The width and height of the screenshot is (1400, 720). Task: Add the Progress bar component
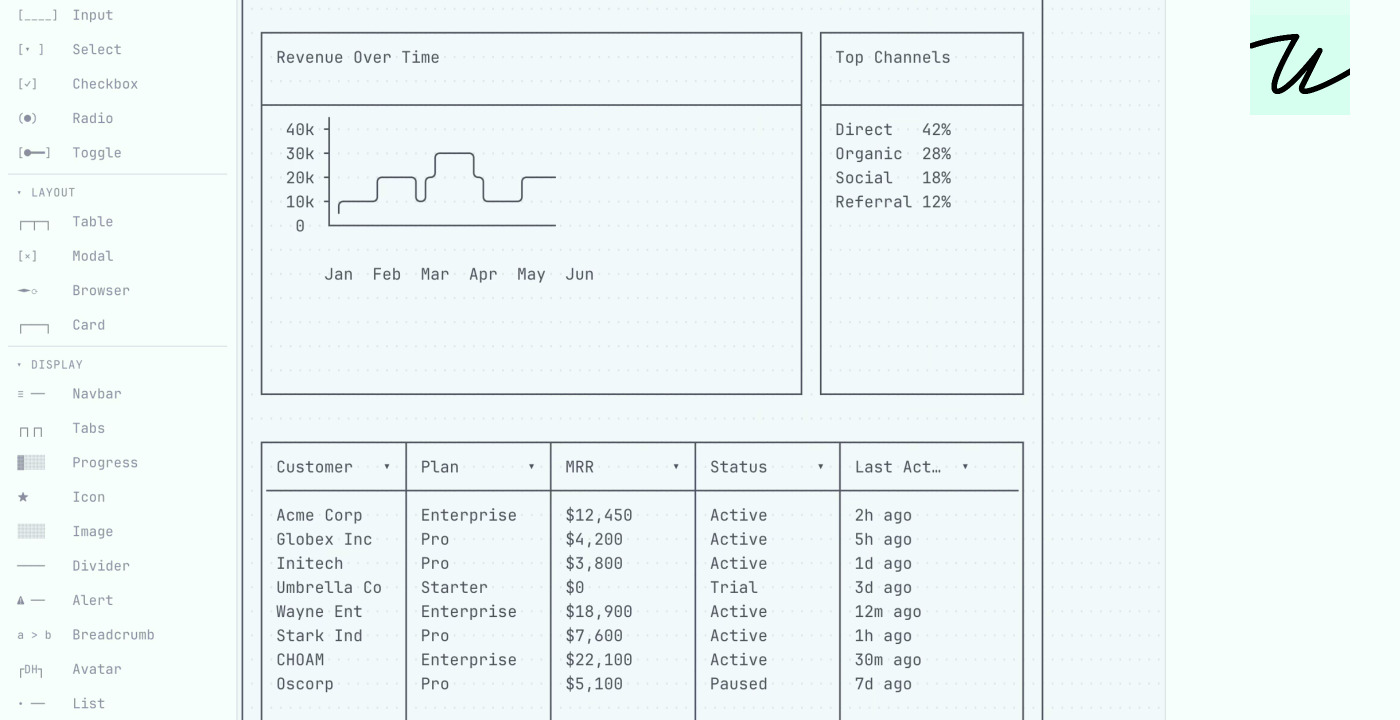pos(31,463)
